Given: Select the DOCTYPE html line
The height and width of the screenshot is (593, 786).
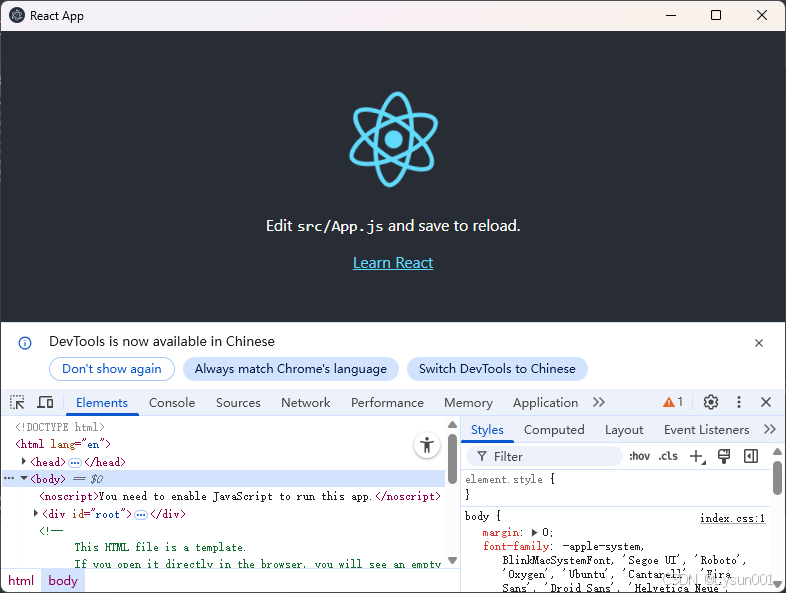Looking at the screenshot, I should click(x=60, y=427).
